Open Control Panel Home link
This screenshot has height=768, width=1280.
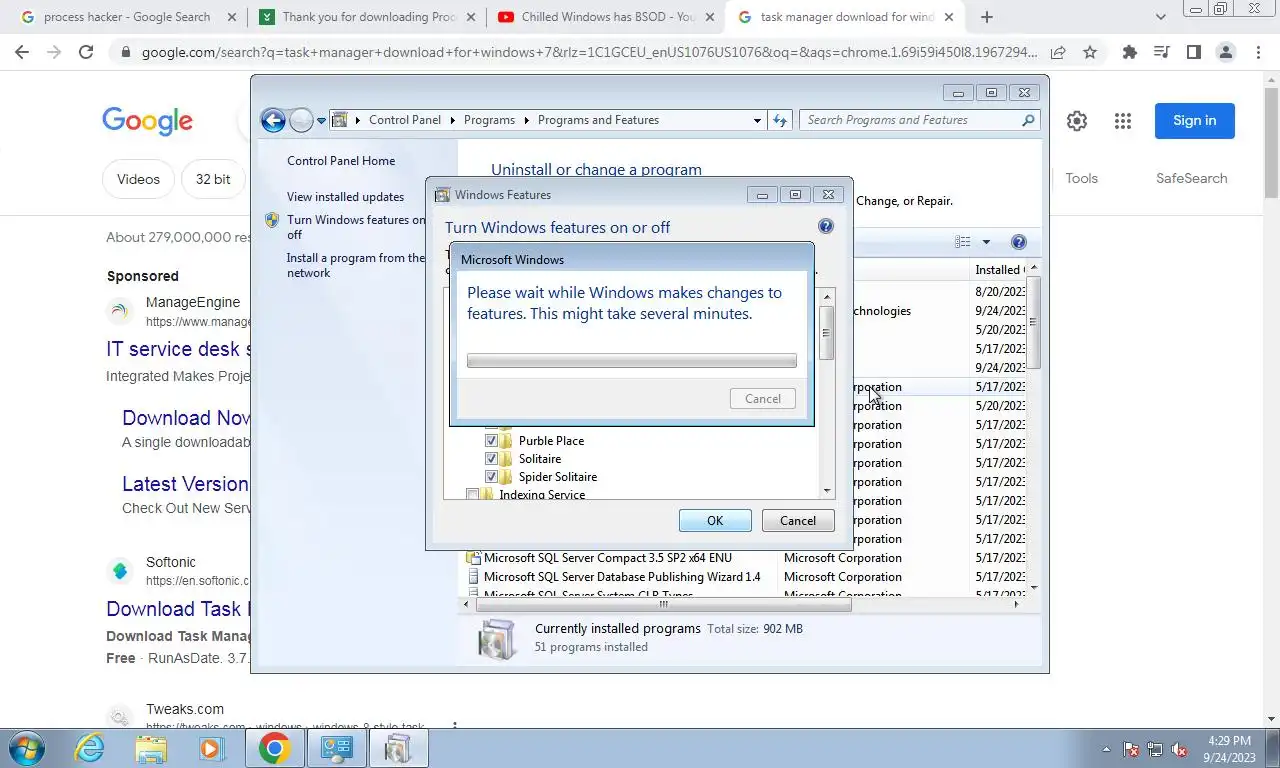[x=341, y=161]
